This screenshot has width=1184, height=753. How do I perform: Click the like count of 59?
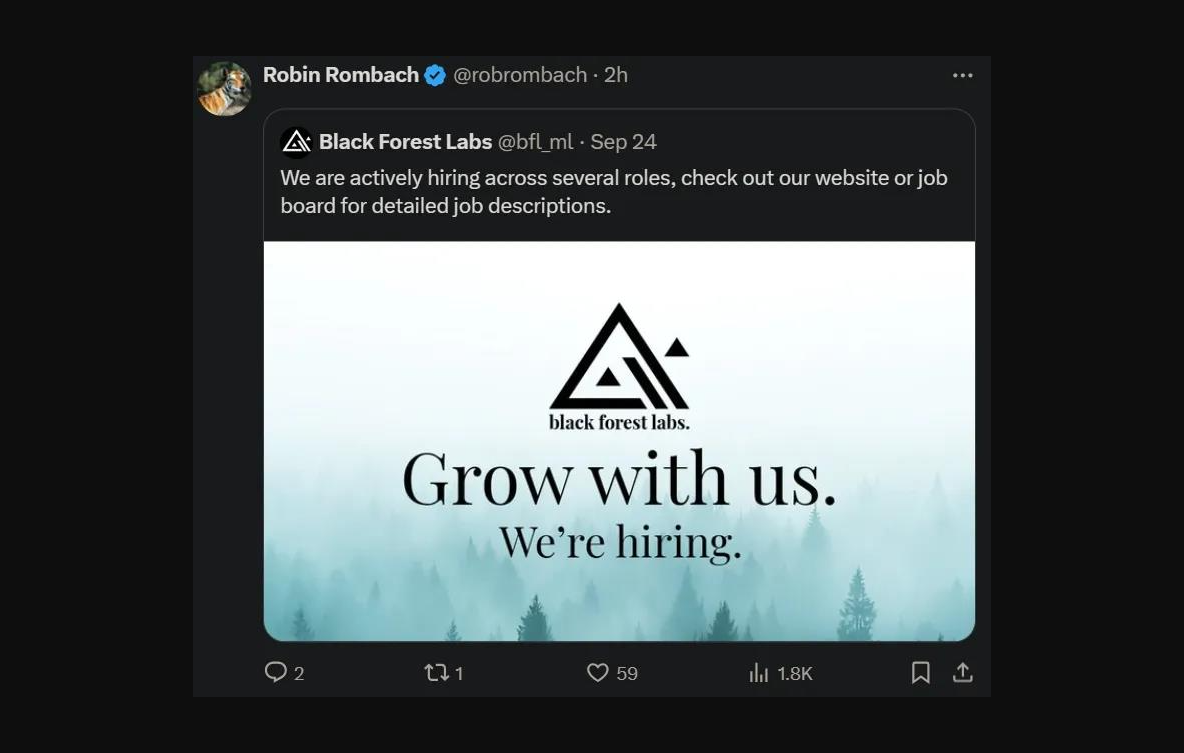tap(627, 674)
